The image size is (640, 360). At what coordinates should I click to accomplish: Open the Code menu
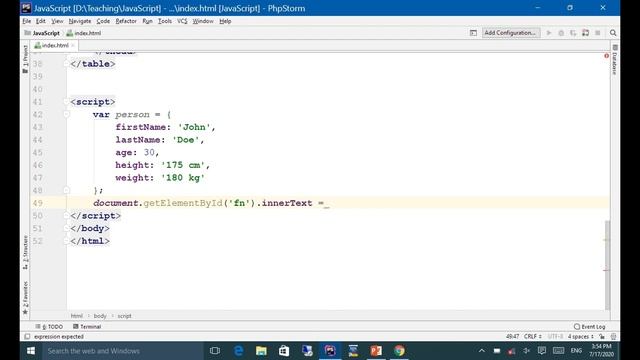(x=103, y=21)
